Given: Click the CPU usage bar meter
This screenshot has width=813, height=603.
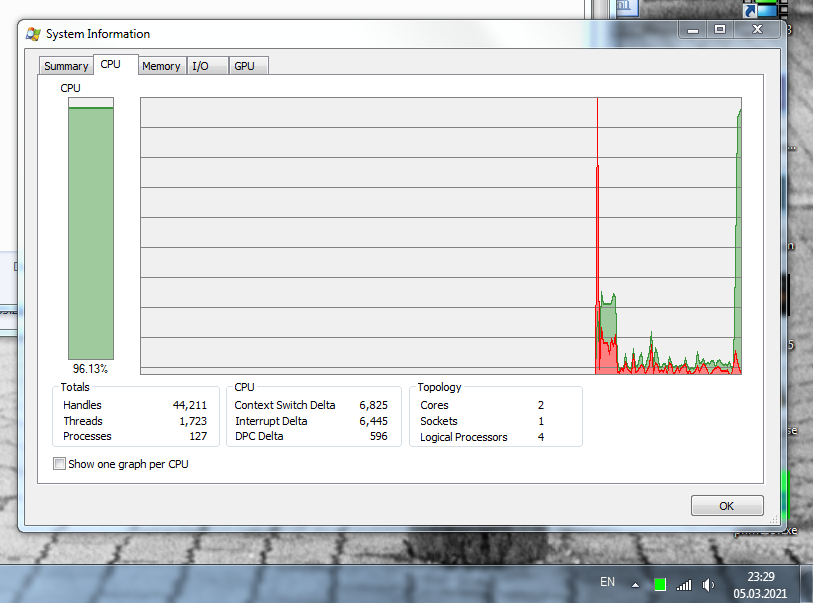Looking at the screenshot, I should click(x=91, y=228).
